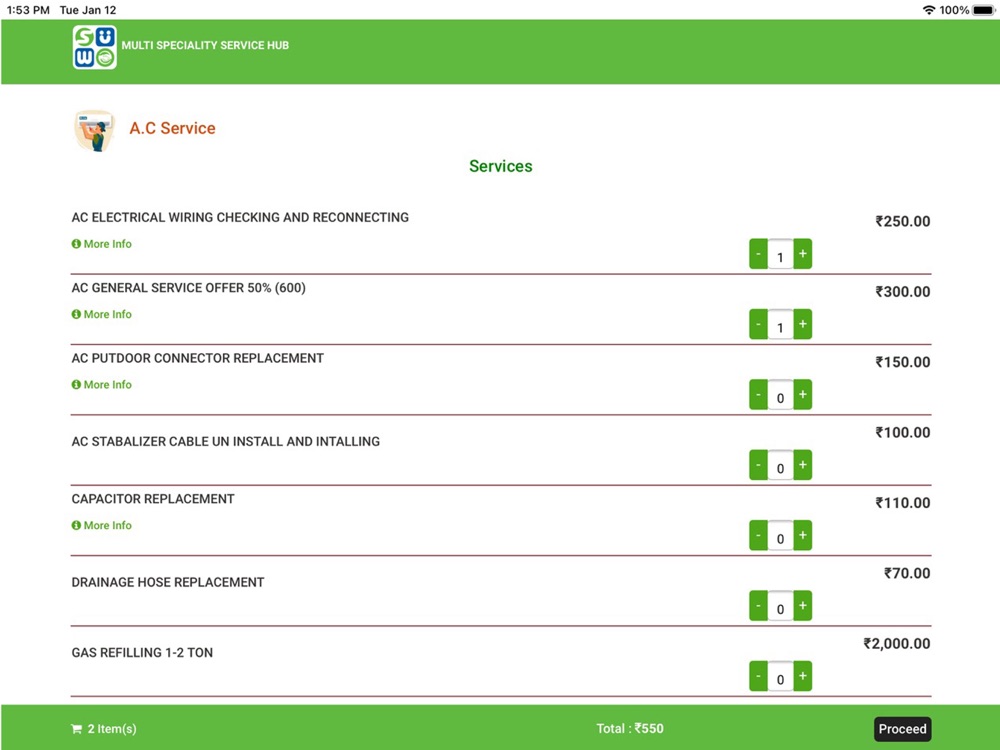Add one AC Putdoor Connector Replacement
This screenshot has height=750, width=1000.
point(803,394)
